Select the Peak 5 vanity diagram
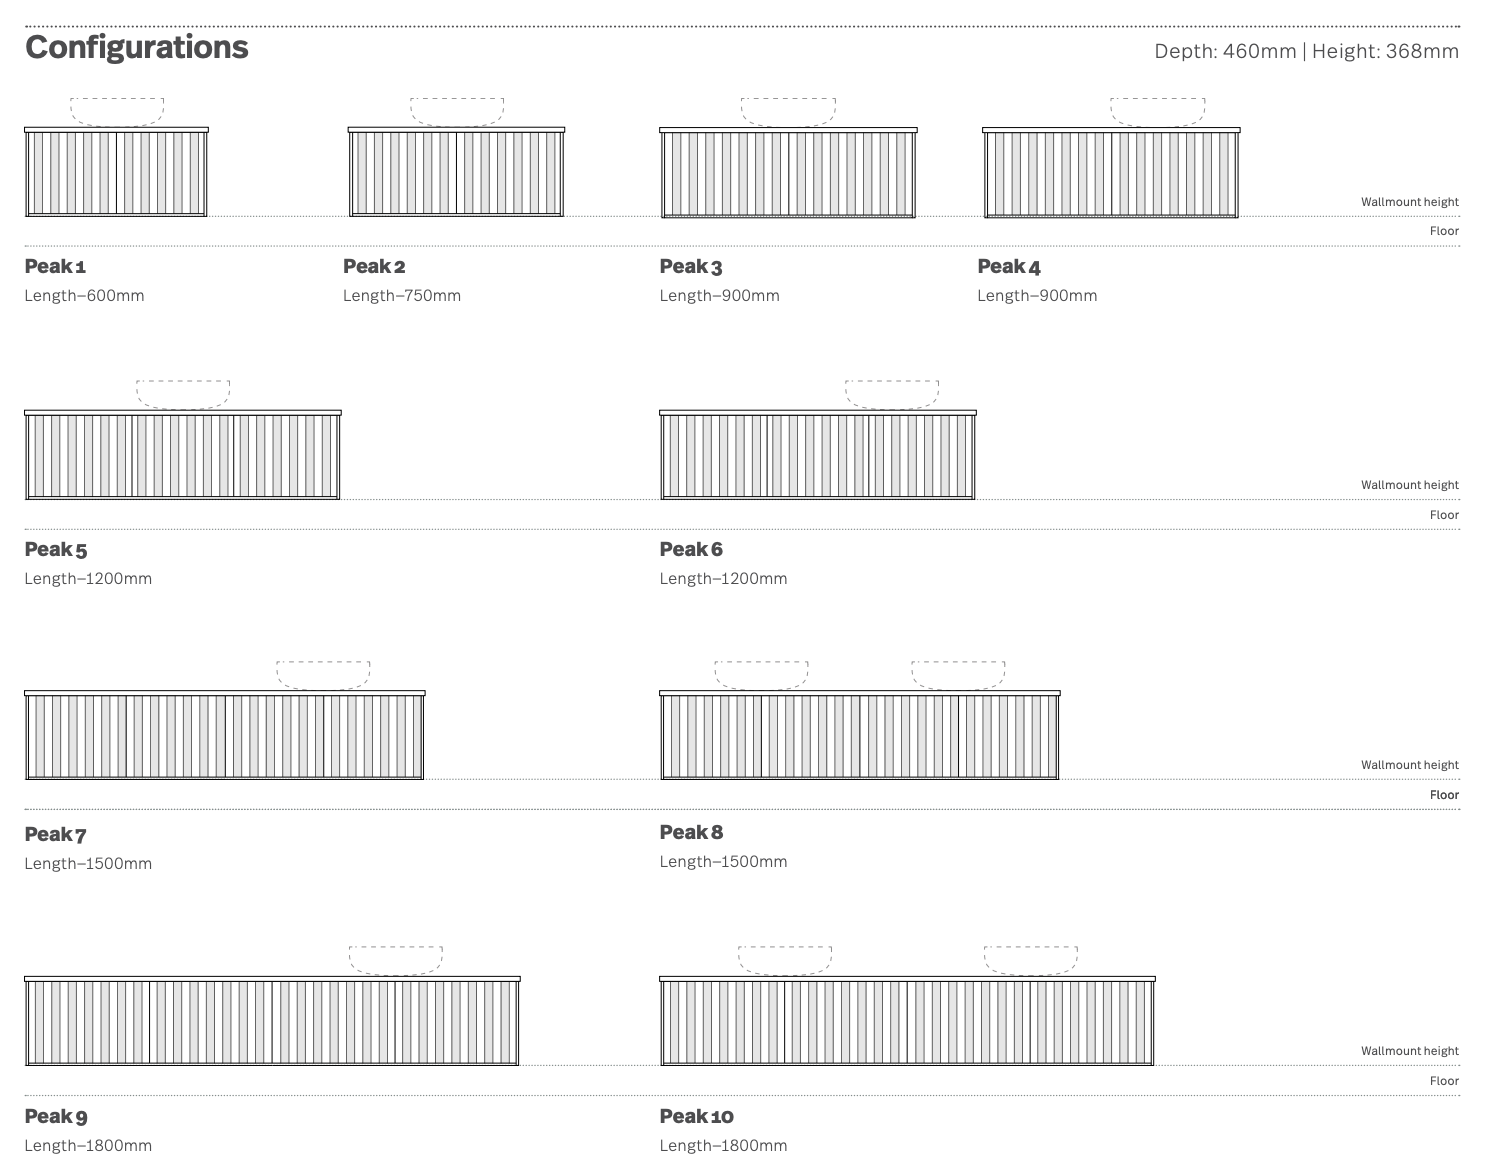Viewport: 1490px width, 1172px height. [x=183, y=455]
